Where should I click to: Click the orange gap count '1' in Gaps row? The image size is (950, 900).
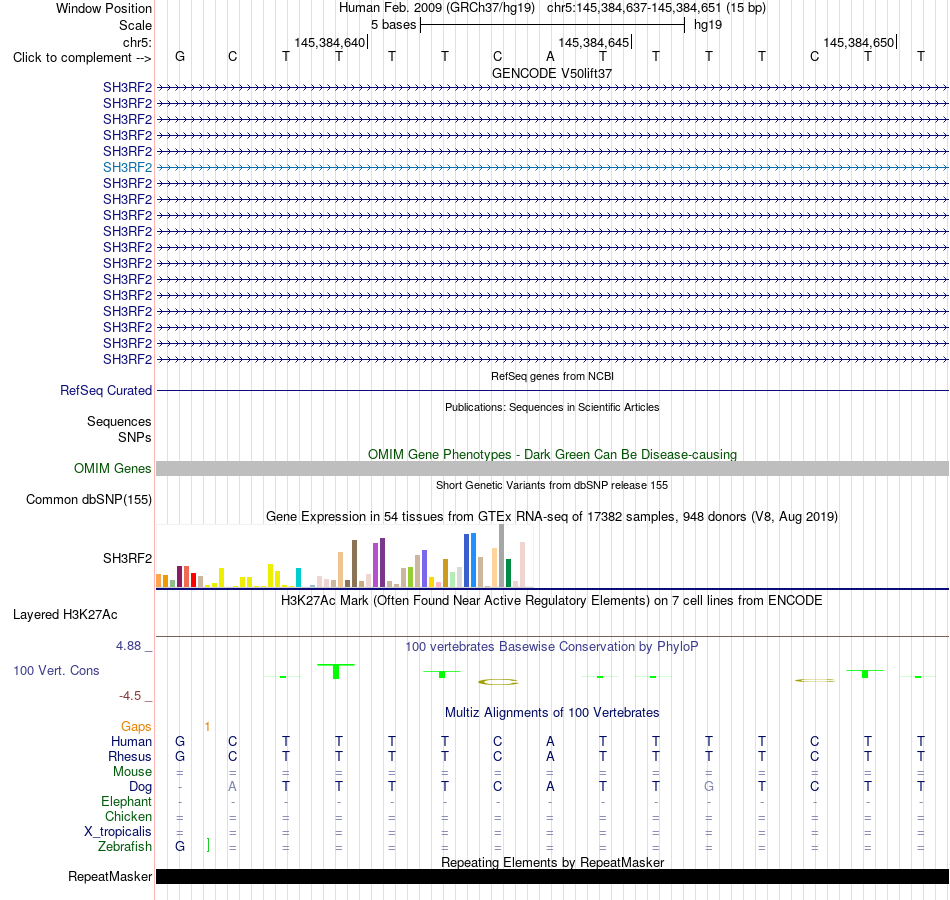coord(207,727)
